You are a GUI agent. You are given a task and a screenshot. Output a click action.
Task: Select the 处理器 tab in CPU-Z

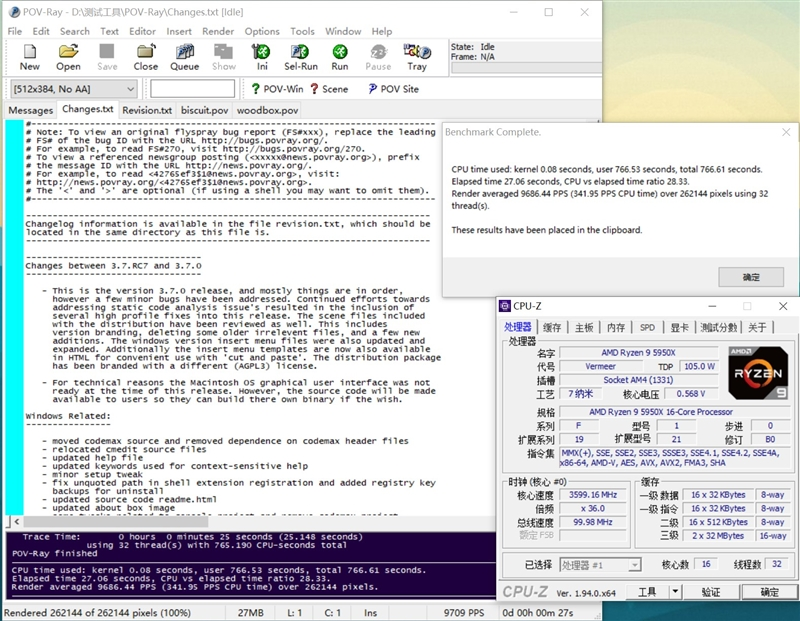(x=518, y=327)
